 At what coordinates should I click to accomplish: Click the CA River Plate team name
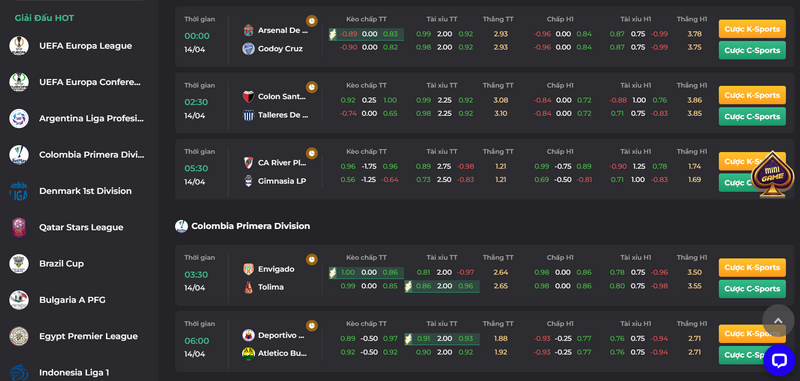click(x=282, y=163)
